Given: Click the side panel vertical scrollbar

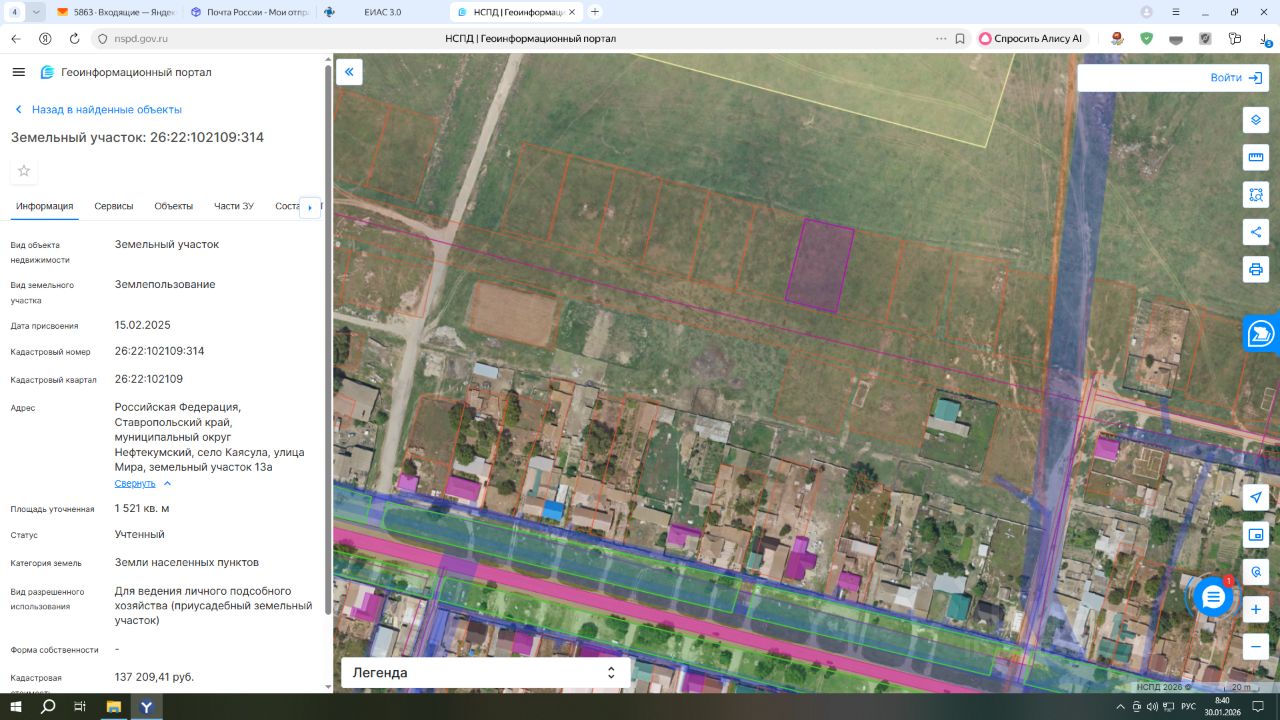Looking at the screenshot, I should coord(328,340).
